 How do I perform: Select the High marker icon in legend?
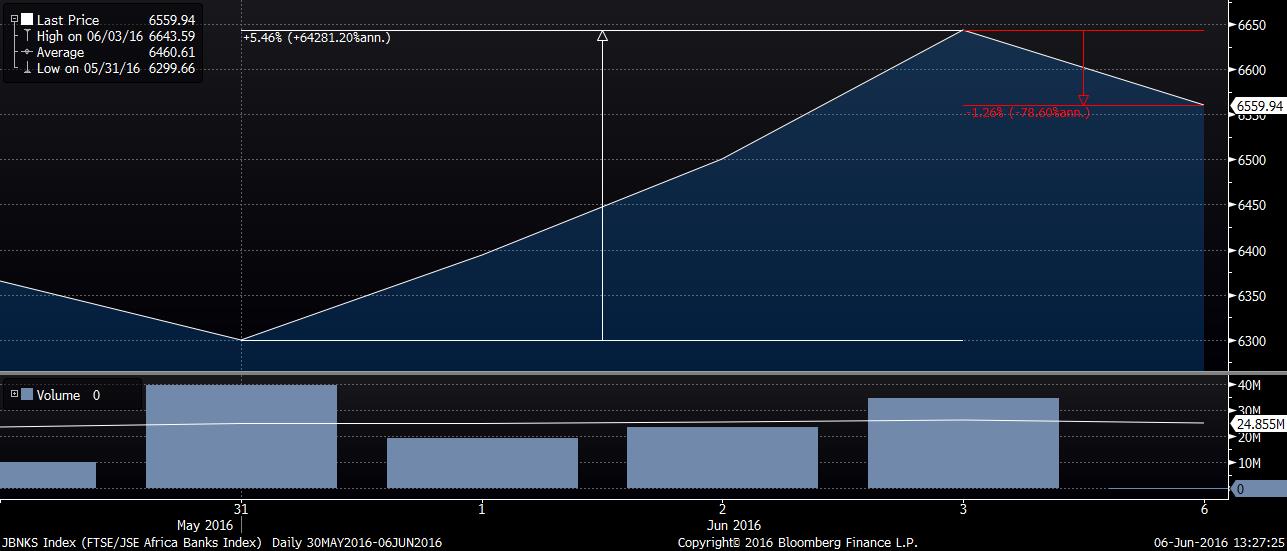click(27, 36)
